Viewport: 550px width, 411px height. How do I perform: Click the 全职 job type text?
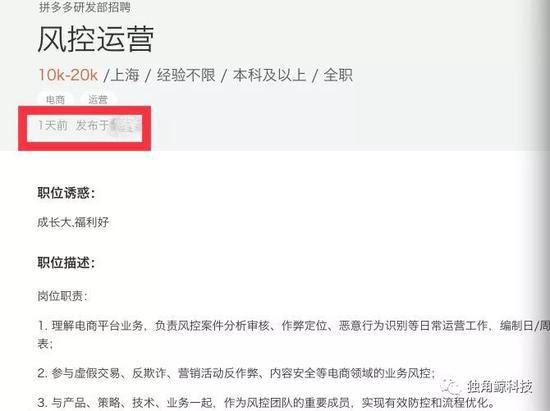(338, 75)
